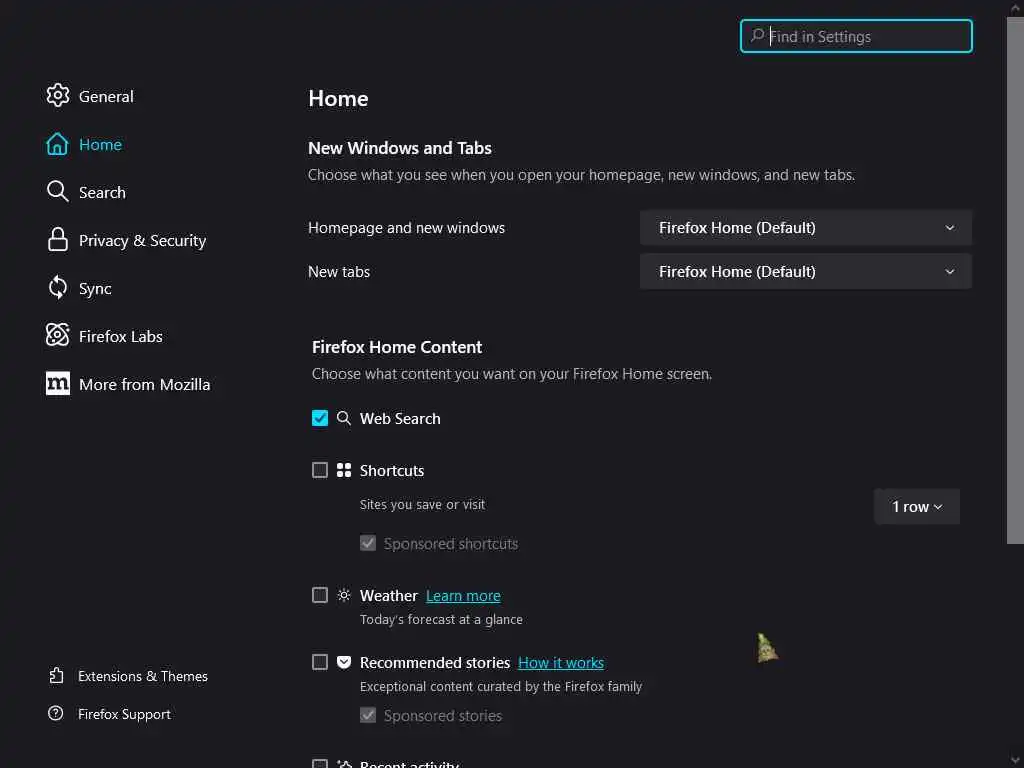This screenshot has height=768, width=1024.
Task: Open the Firefox Labs section
Action: click(x=120, y=336)
